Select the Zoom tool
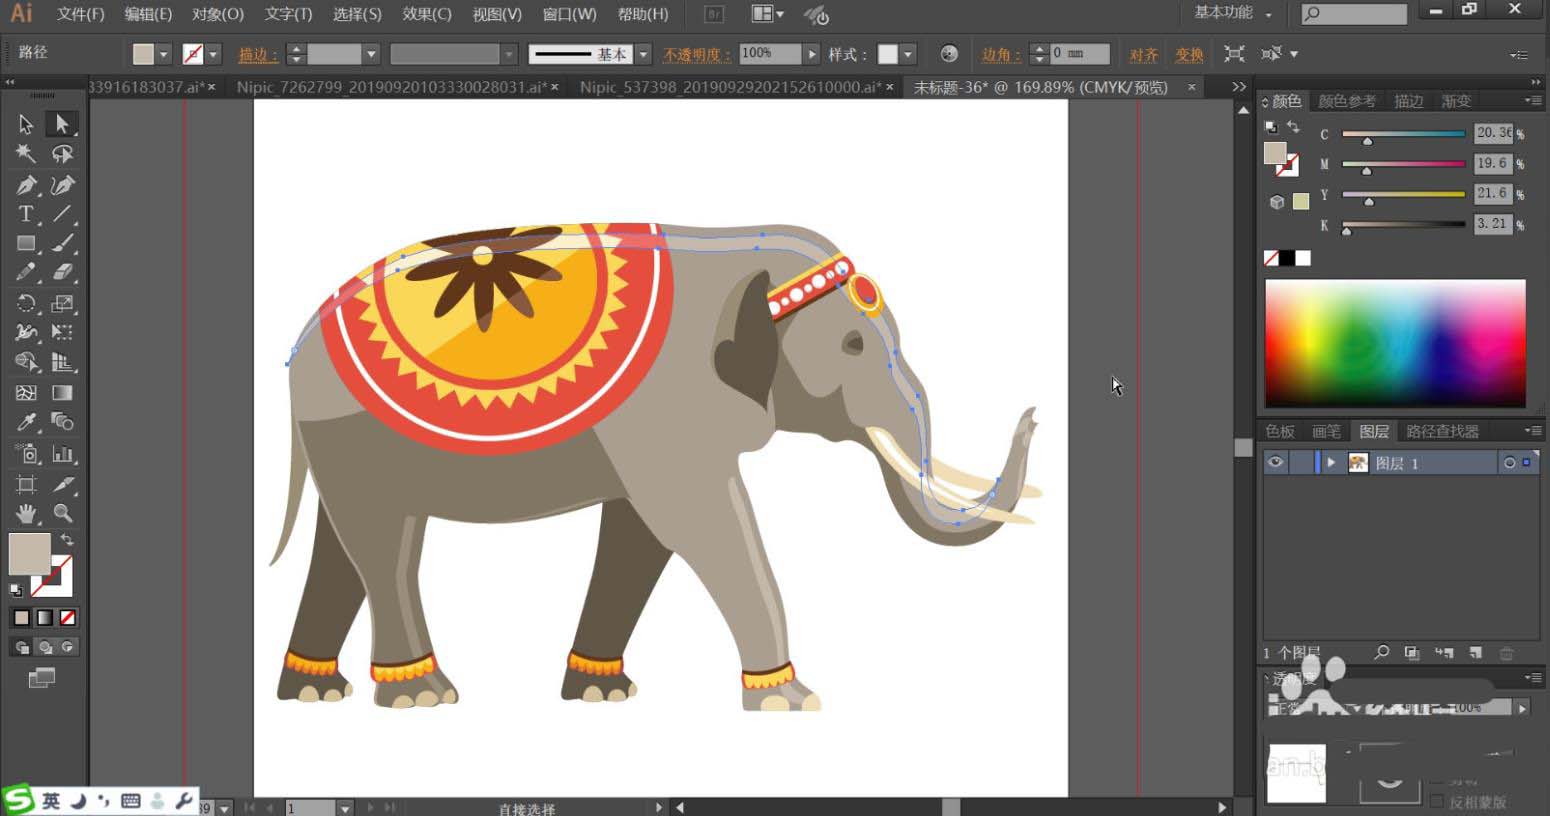1550x816 pixels. (62, 514)
